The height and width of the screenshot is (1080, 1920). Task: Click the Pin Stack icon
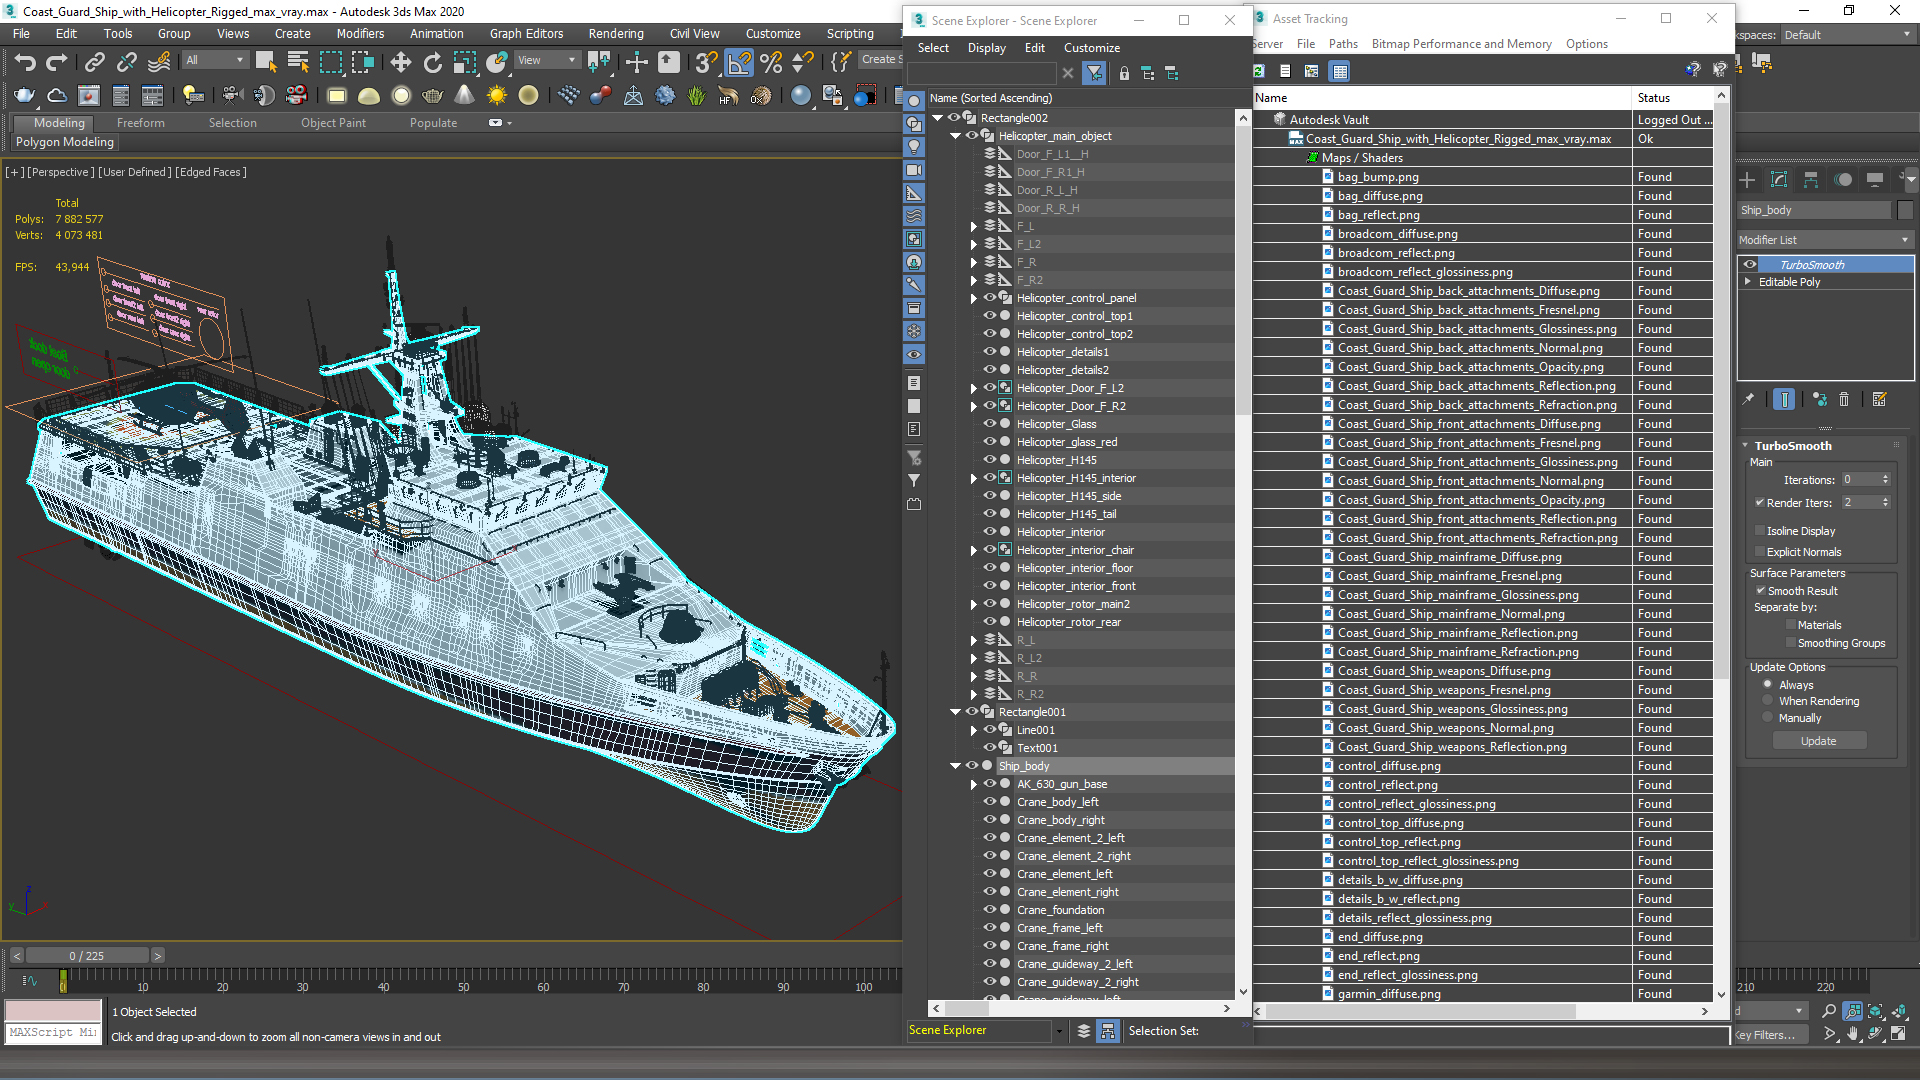(x=1748, y=399)
